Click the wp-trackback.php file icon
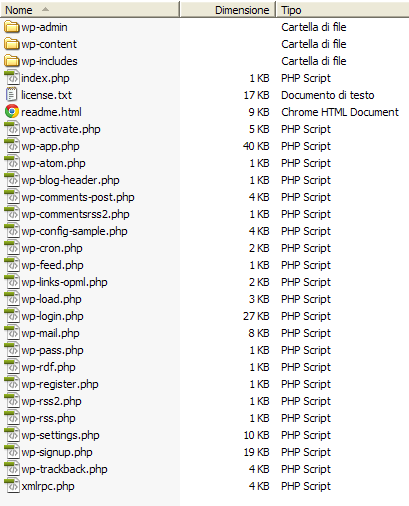 (12, 469)
